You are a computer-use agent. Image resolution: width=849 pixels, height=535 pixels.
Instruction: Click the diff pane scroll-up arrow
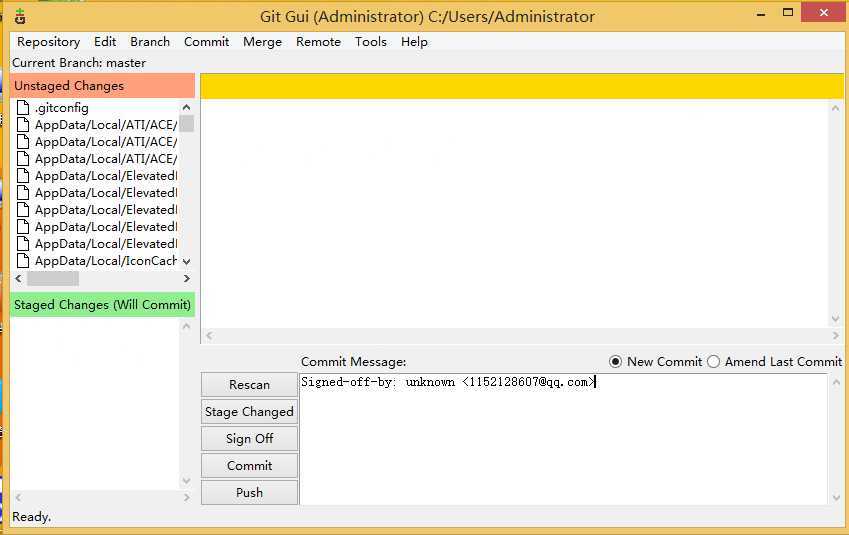[835, 108]
